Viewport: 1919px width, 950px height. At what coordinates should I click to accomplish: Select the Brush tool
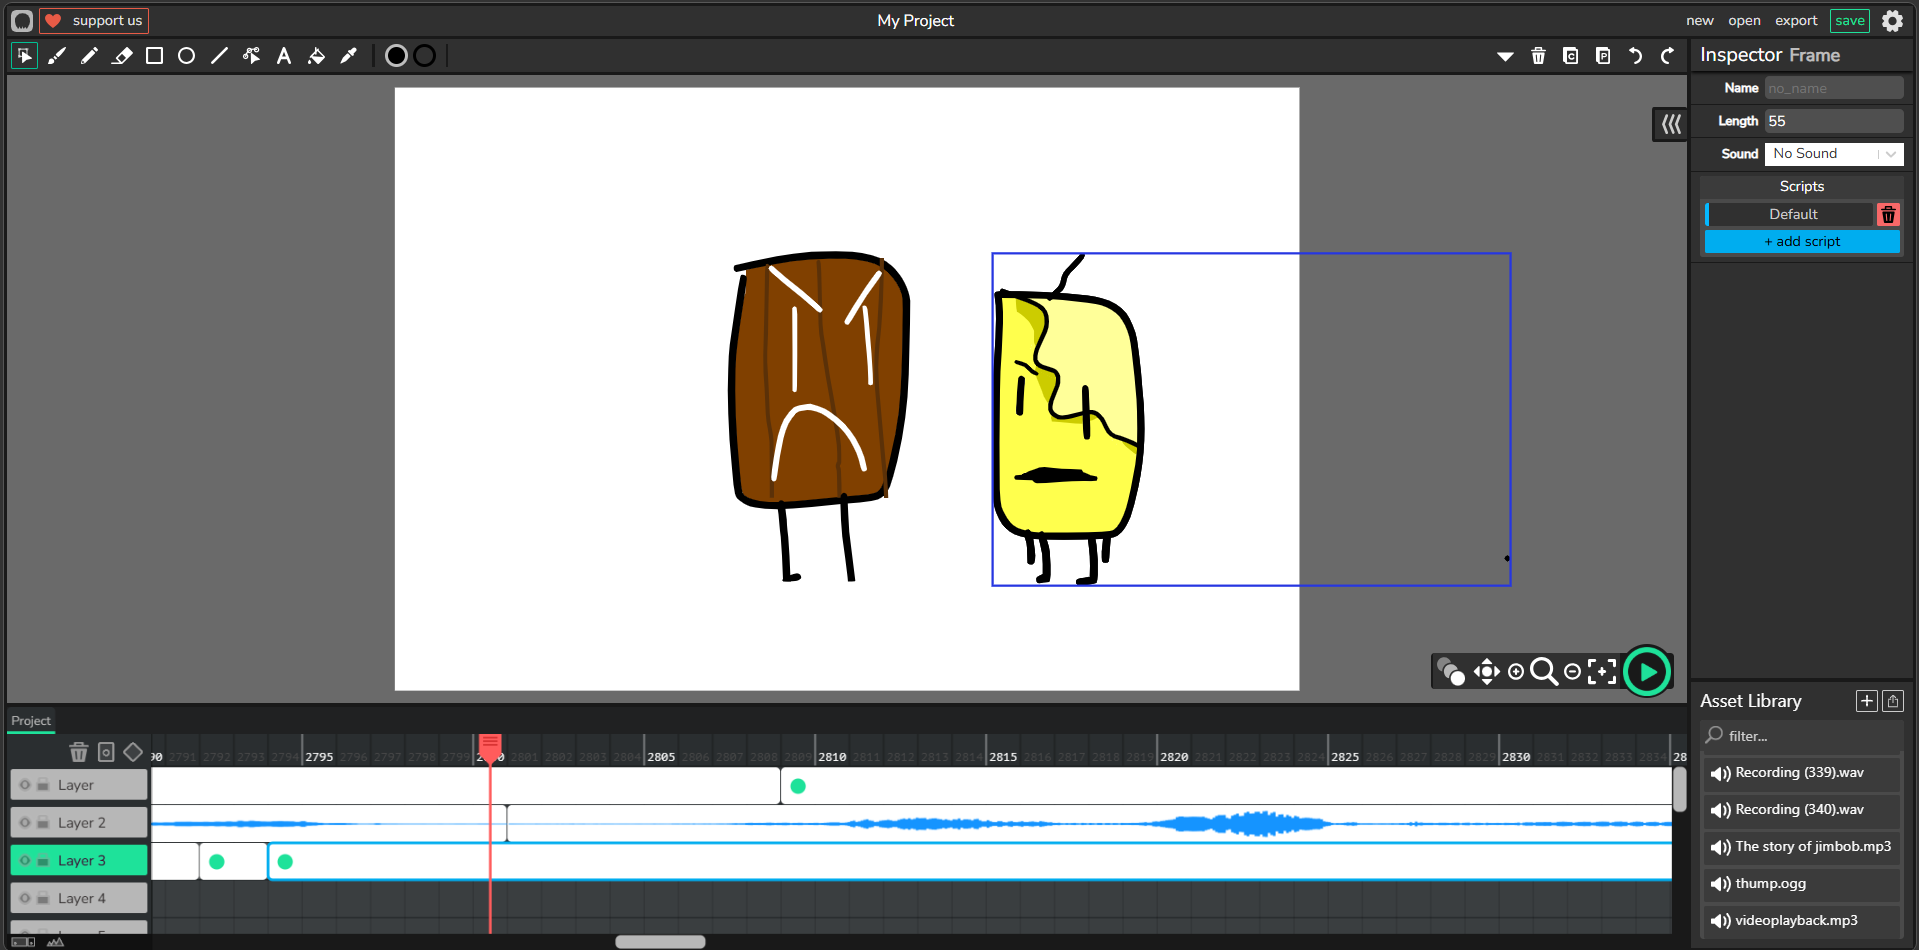coord(57,56)
